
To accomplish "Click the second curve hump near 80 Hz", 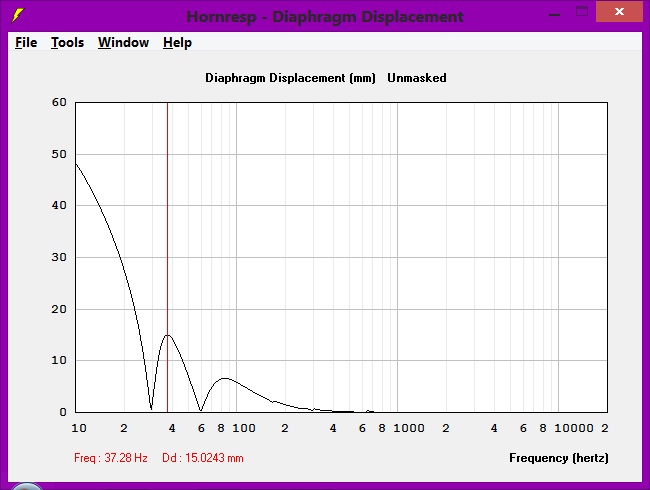I will tap(225, 378).
